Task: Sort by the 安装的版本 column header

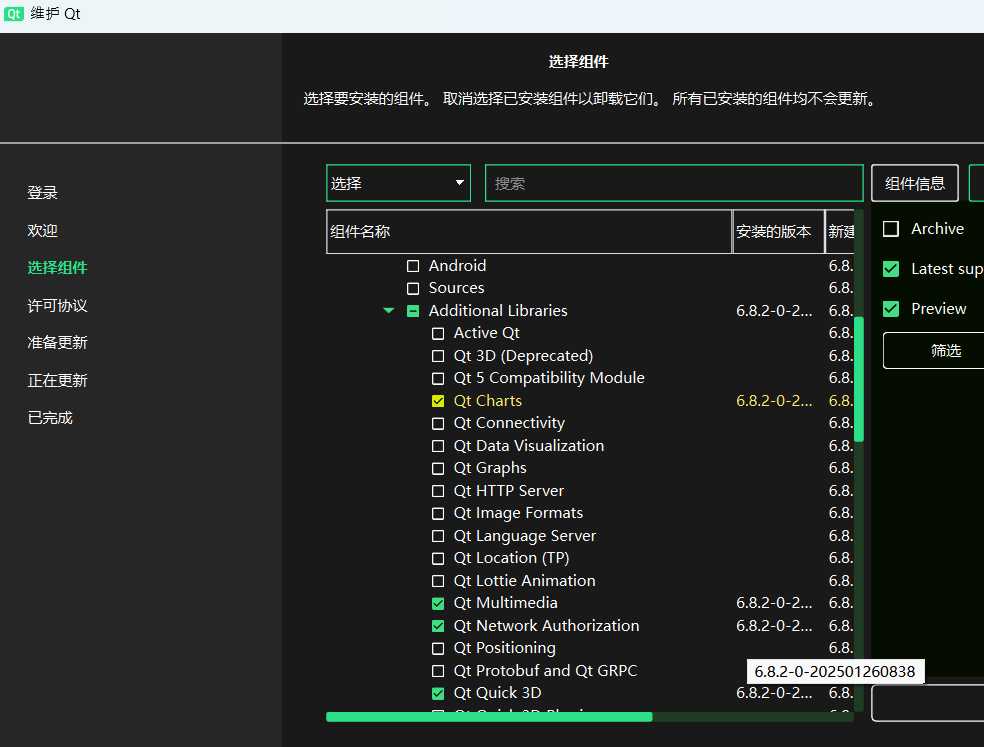Action: click(x=778, y=232)
